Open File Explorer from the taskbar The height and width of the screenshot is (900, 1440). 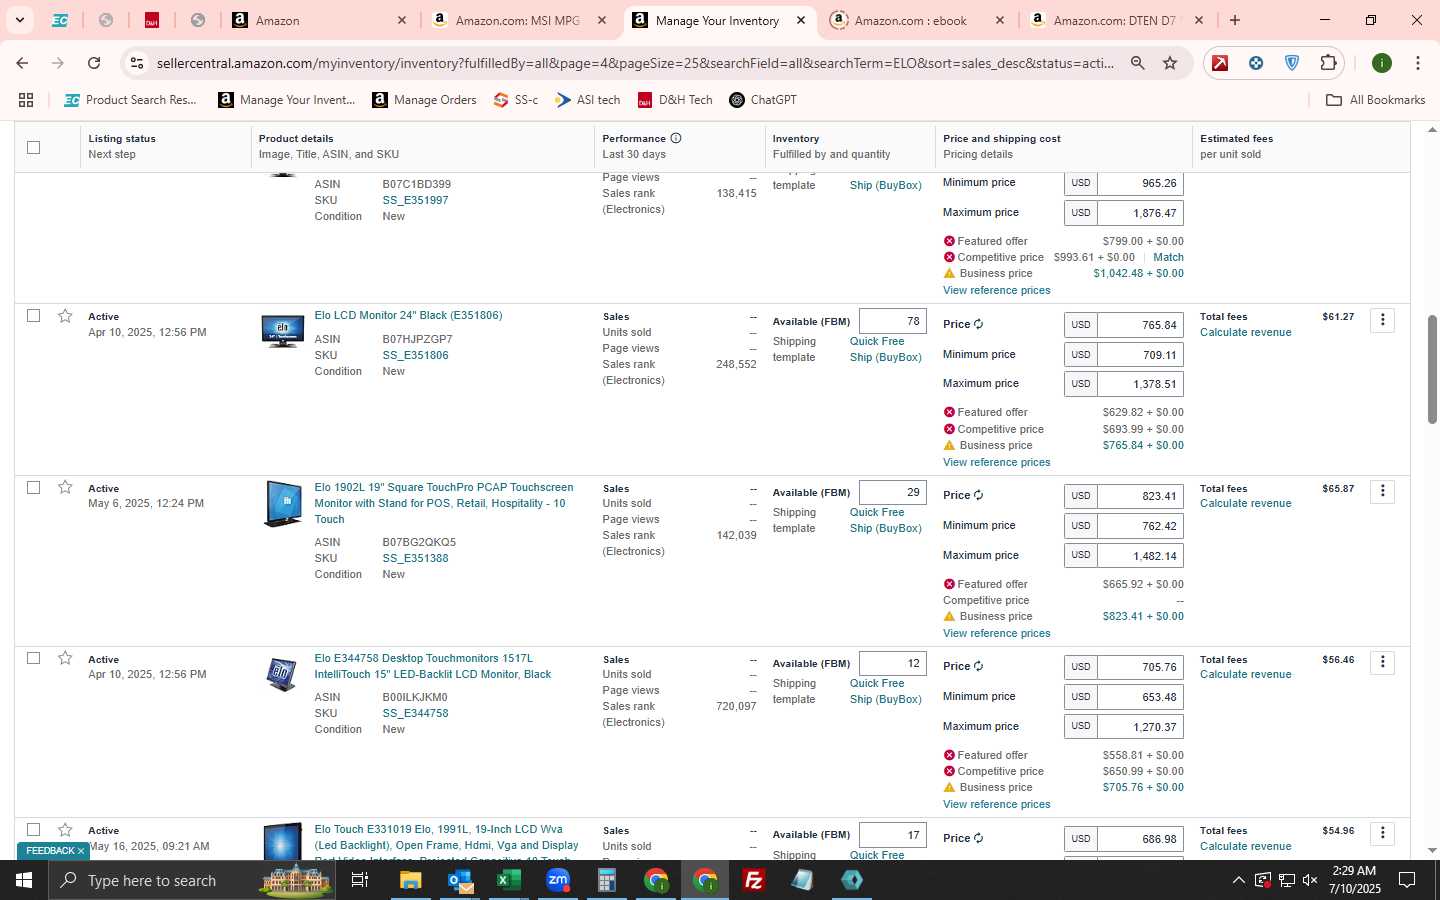[x=410, y=880]
